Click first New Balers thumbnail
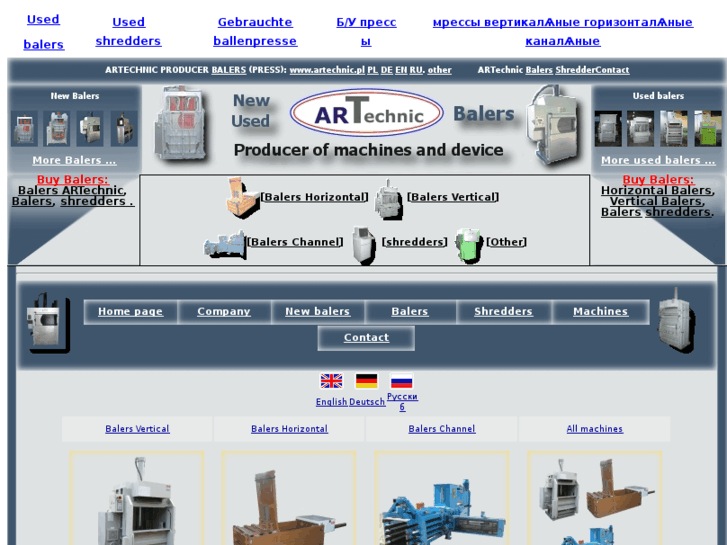Image resolution: width=727 pixels, height=545 pixels. [x=24, y=128]
